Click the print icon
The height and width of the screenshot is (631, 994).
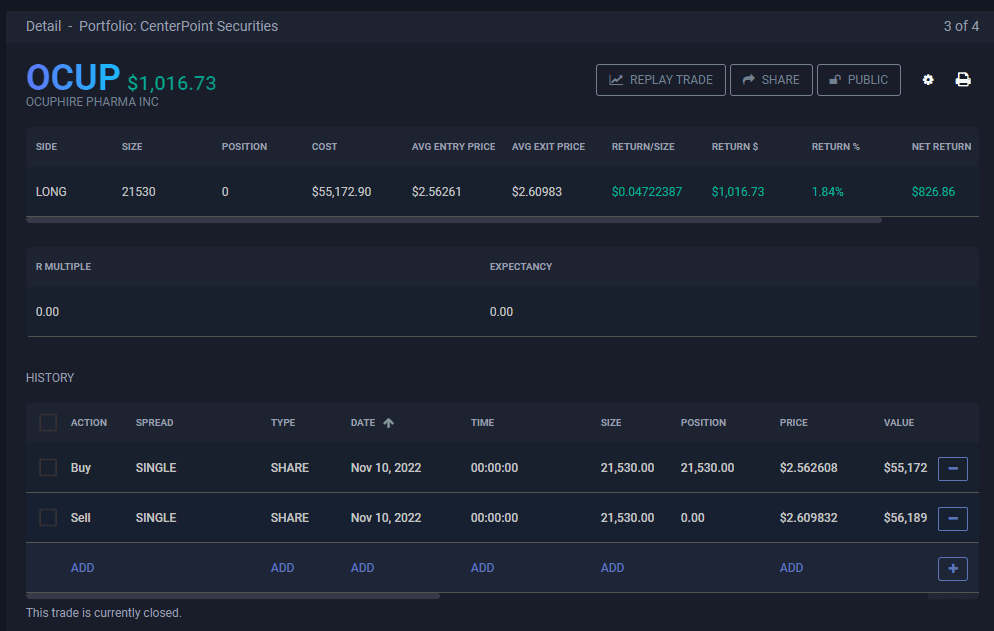coord(963,80)
